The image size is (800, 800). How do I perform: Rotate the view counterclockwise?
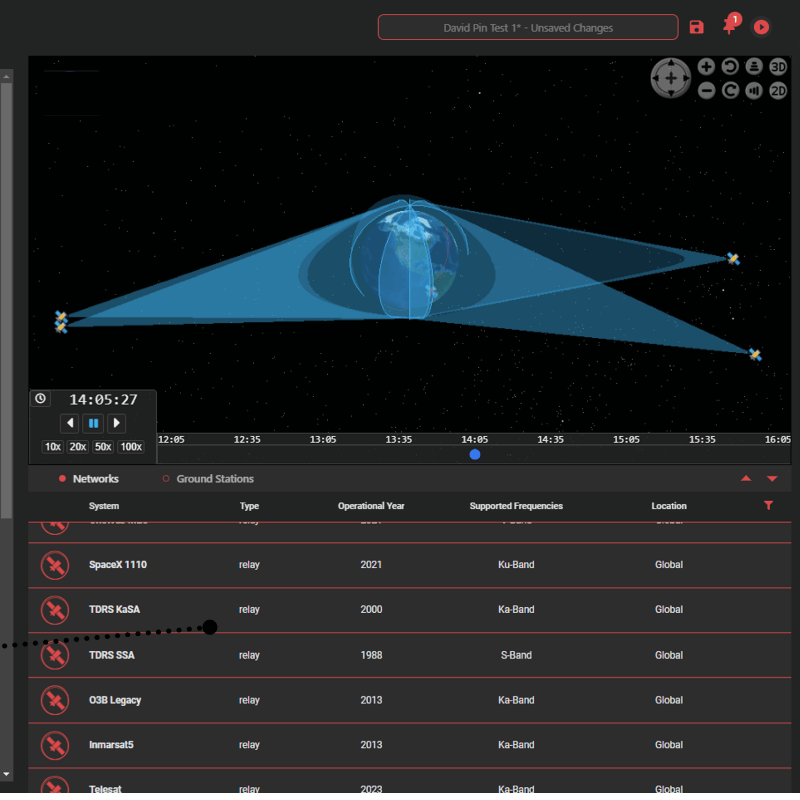click(x=730, y=67)
